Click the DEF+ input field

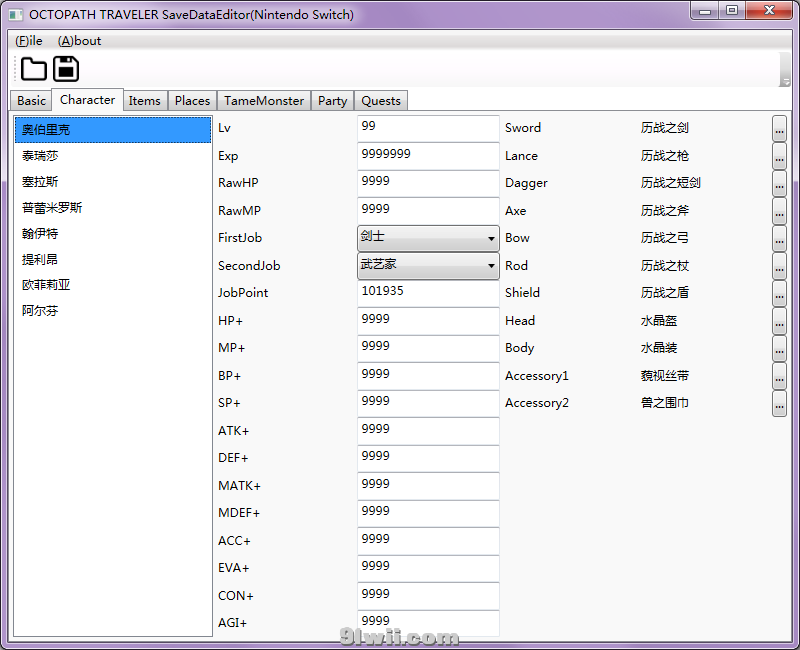click(x=428, y=459)
